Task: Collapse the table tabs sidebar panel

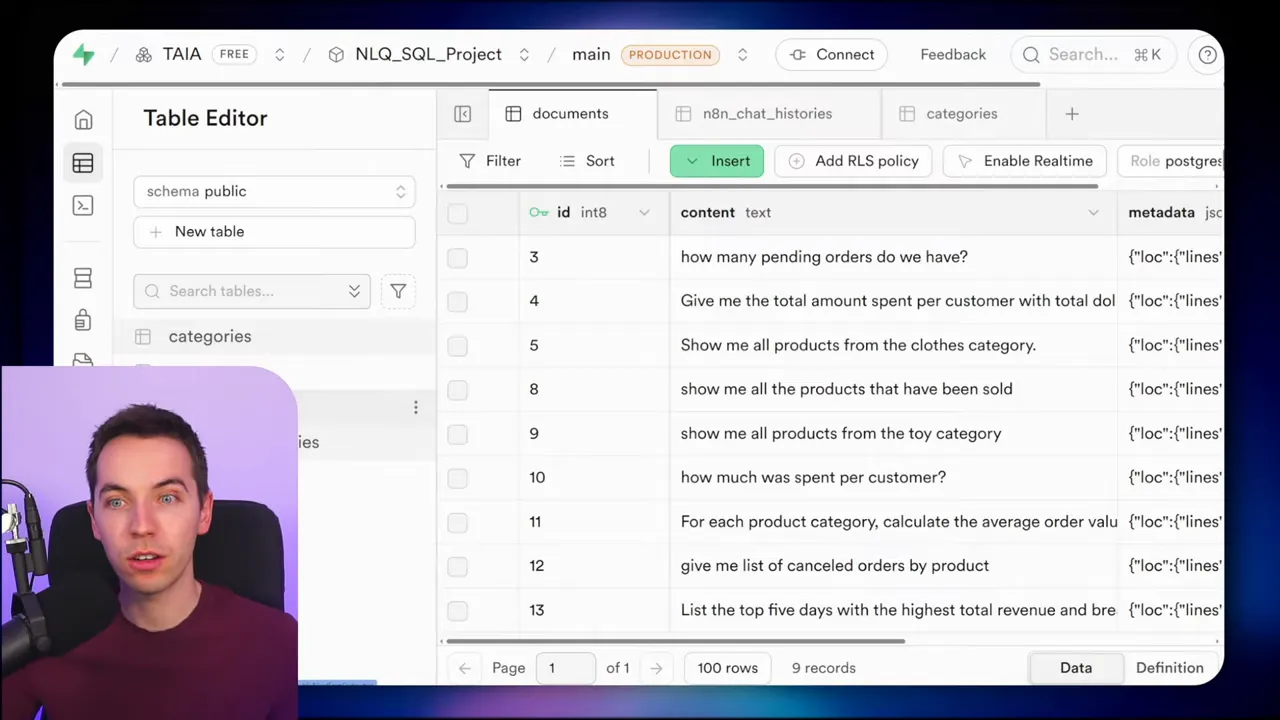Action: (462, 113)
